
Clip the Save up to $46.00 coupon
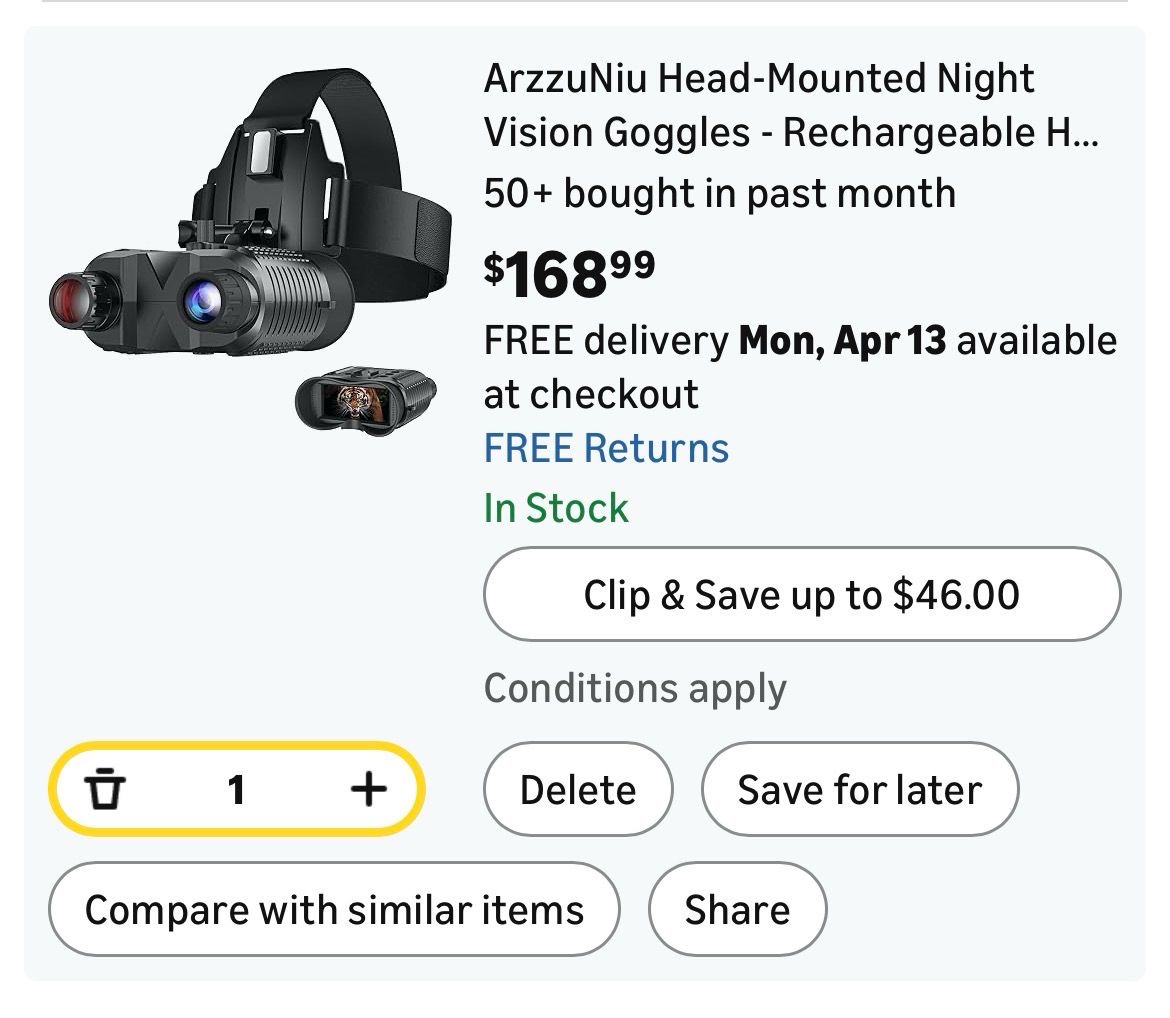[x=801, y=595]
